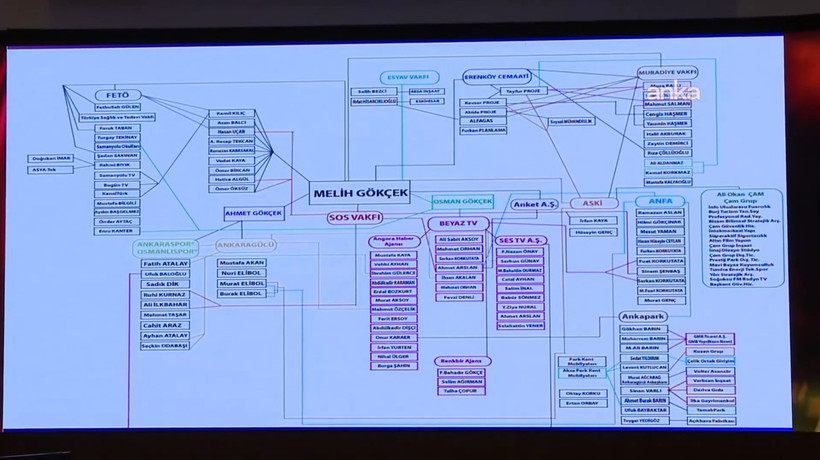Click the ANKARAGÜCÜ header node
This screenshot has height=460, width=820.
click(245, 244)
